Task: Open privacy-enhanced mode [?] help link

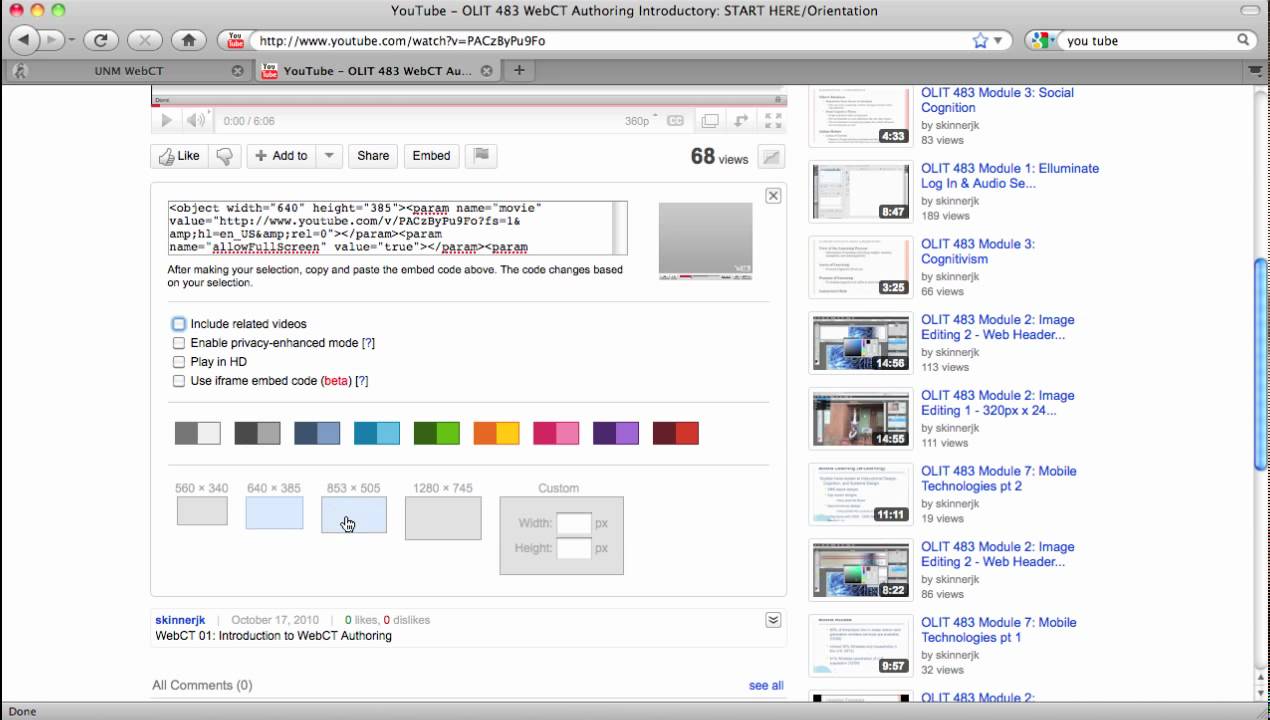Action: pyautogui.click(x=368, y=343)
